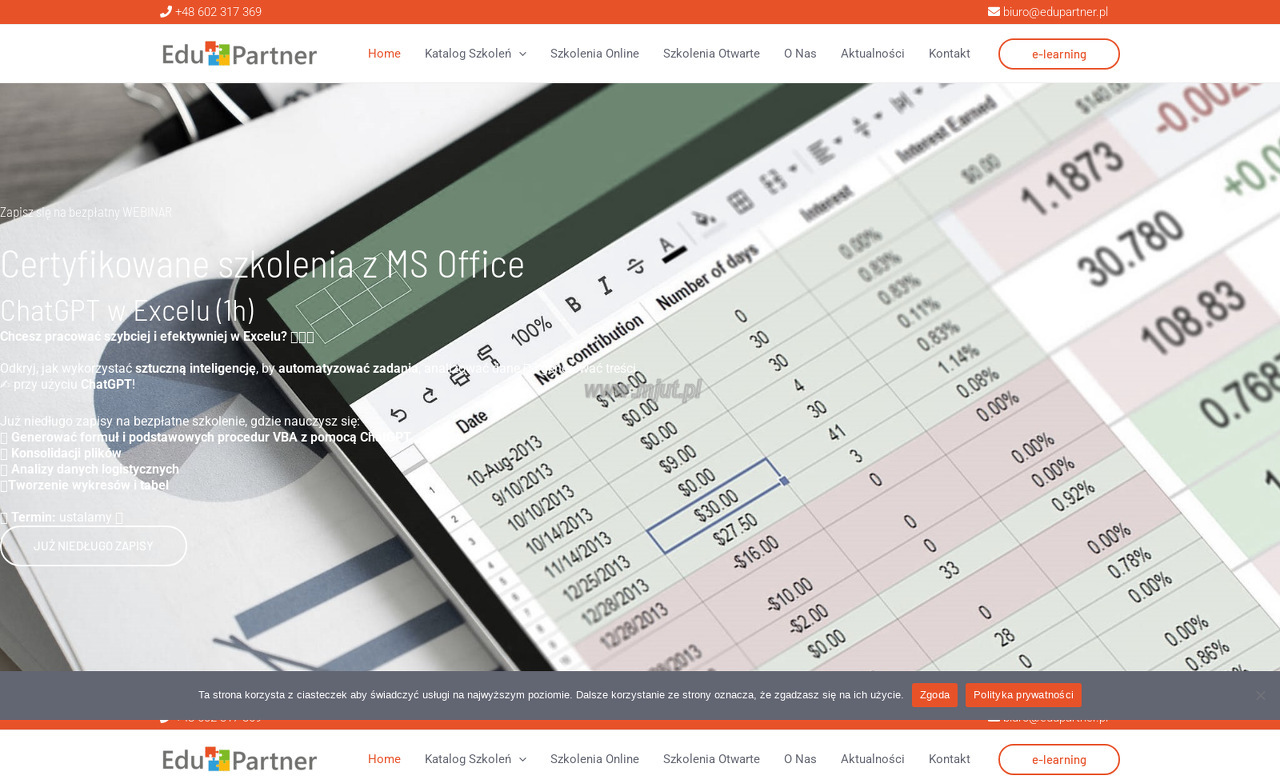
Task: Open Szkolenia Otwarte in top navigation
Action: (x=711, y=54)
